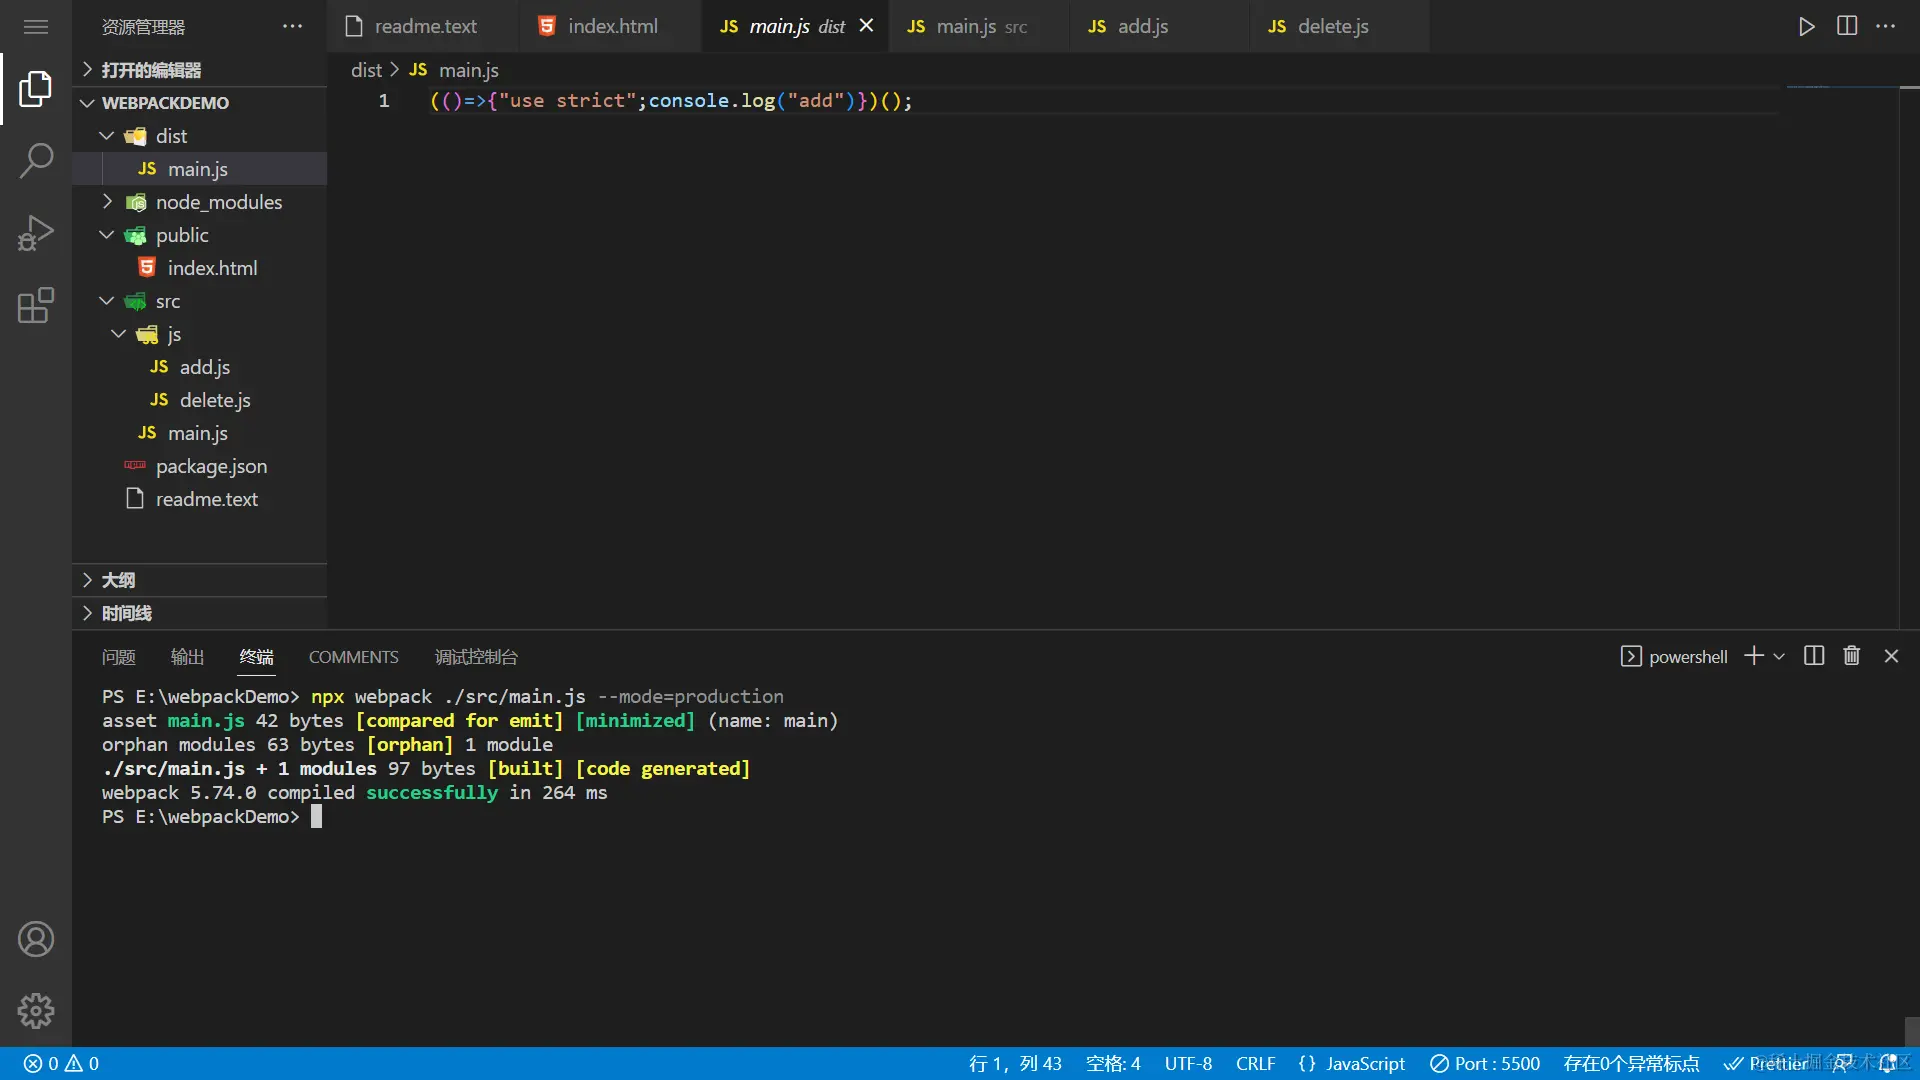1920x1080 pixels.
Task: Switch to the index.html editor tab
Action: pos(612,27)
